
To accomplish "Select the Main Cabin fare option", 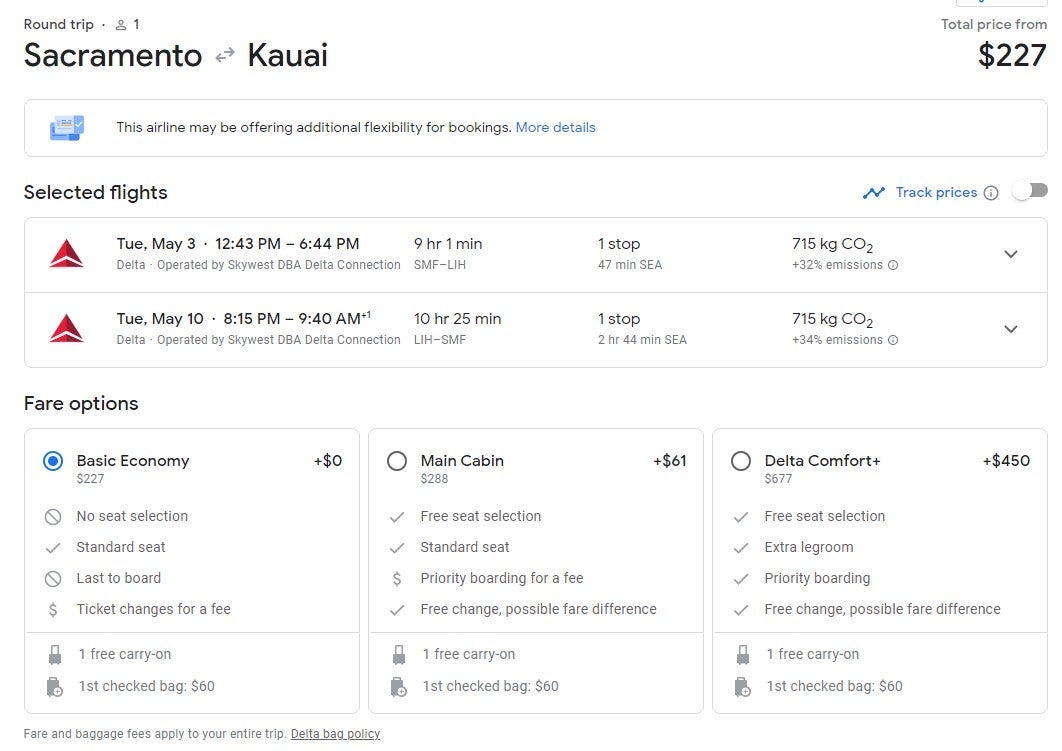I will click(x=397, y=461).
